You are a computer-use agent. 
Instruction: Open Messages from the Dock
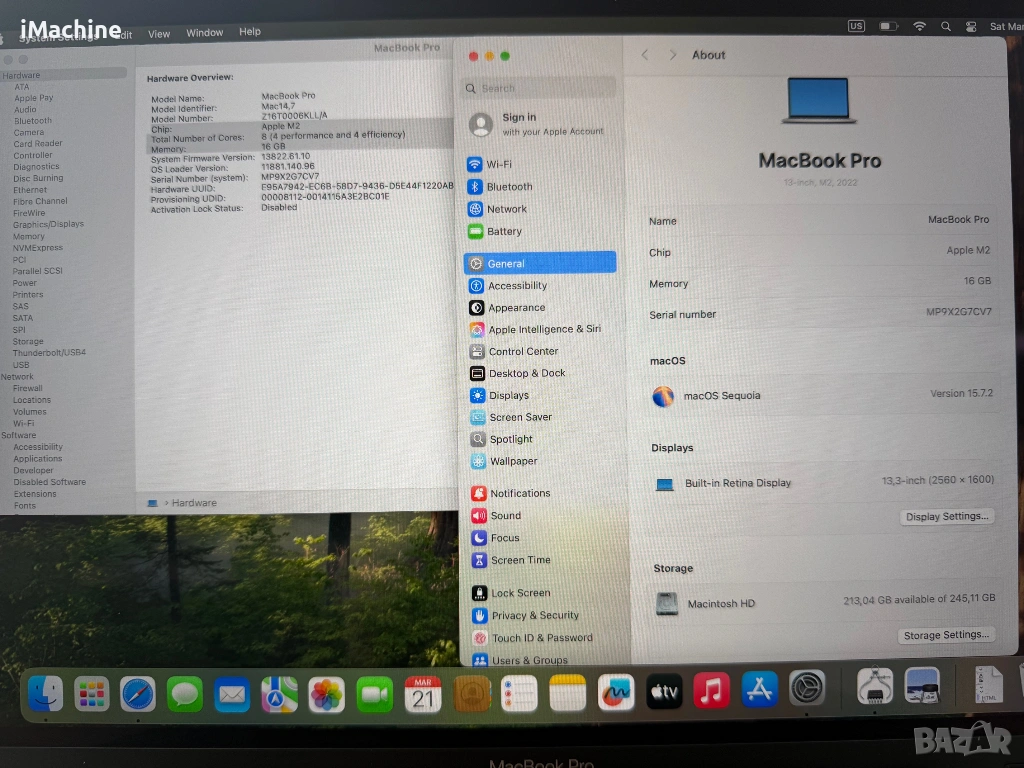(185, 694)
